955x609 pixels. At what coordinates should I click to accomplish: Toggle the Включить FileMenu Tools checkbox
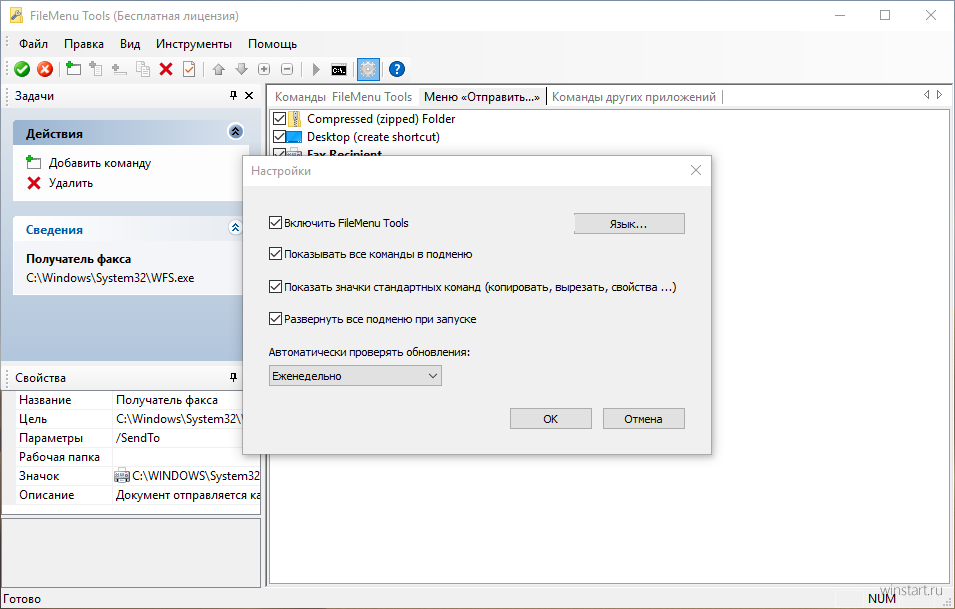pos(275,223)
